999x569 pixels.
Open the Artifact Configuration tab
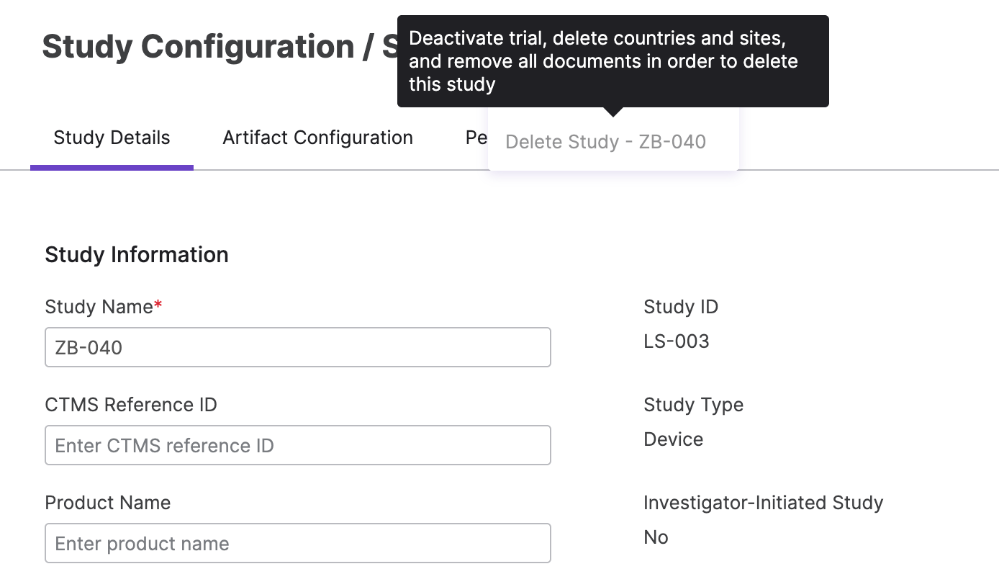tap(317, 138)
